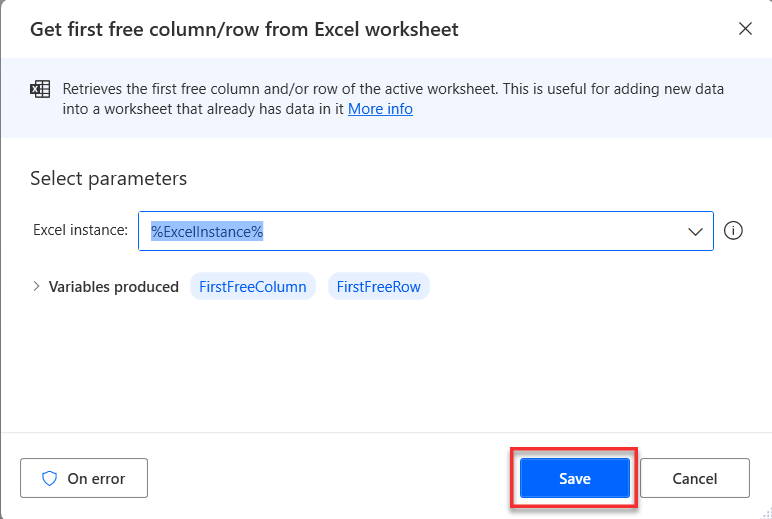772x519 pixels.
Task: Open the Excel instance dropdown arrow
Action: [x=695, y=231]
